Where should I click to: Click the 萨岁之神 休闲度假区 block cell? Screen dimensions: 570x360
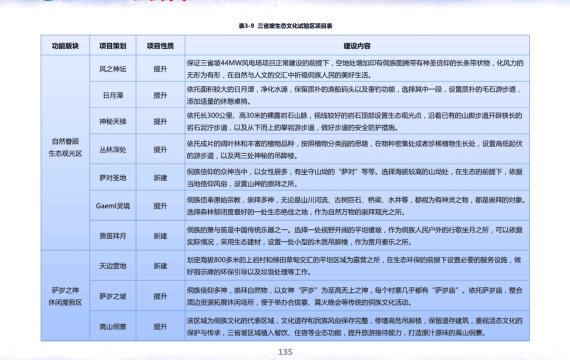(x=65, y=296)
